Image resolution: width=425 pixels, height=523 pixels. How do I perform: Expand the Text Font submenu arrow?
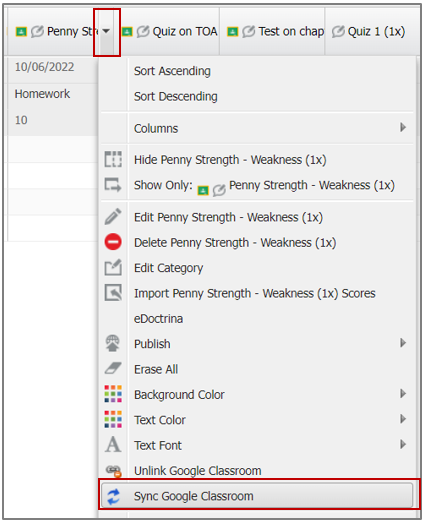pos(403,444)
